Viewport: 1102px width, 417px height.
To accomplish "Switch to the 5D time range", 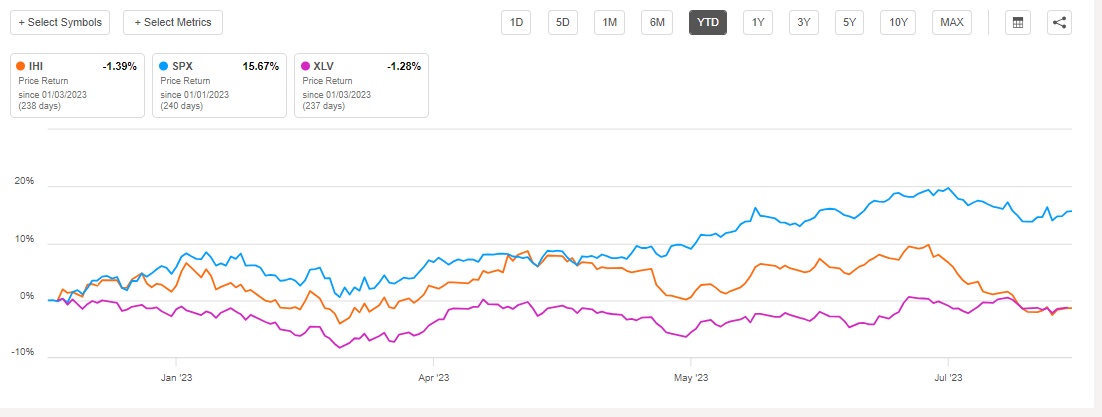I will [563, 23].
